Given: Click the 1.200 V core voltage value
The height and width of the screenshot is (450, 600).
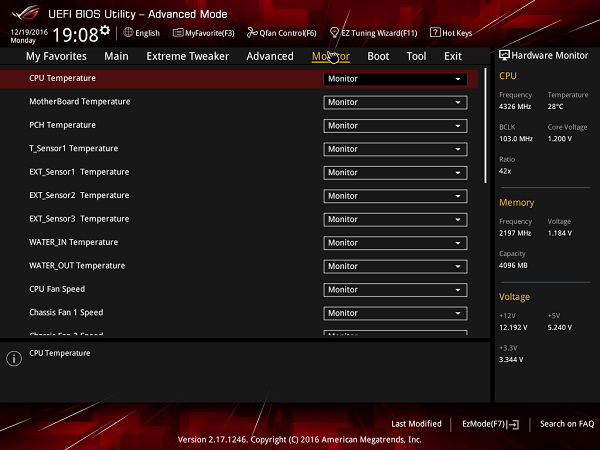Looking at the screenshot, I should [x=559, y=139].
